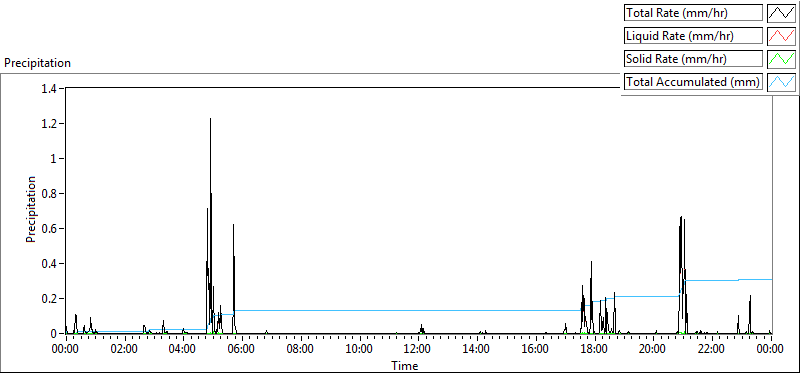Select the Total Accumulated (mm) legend label

[693, 82]
